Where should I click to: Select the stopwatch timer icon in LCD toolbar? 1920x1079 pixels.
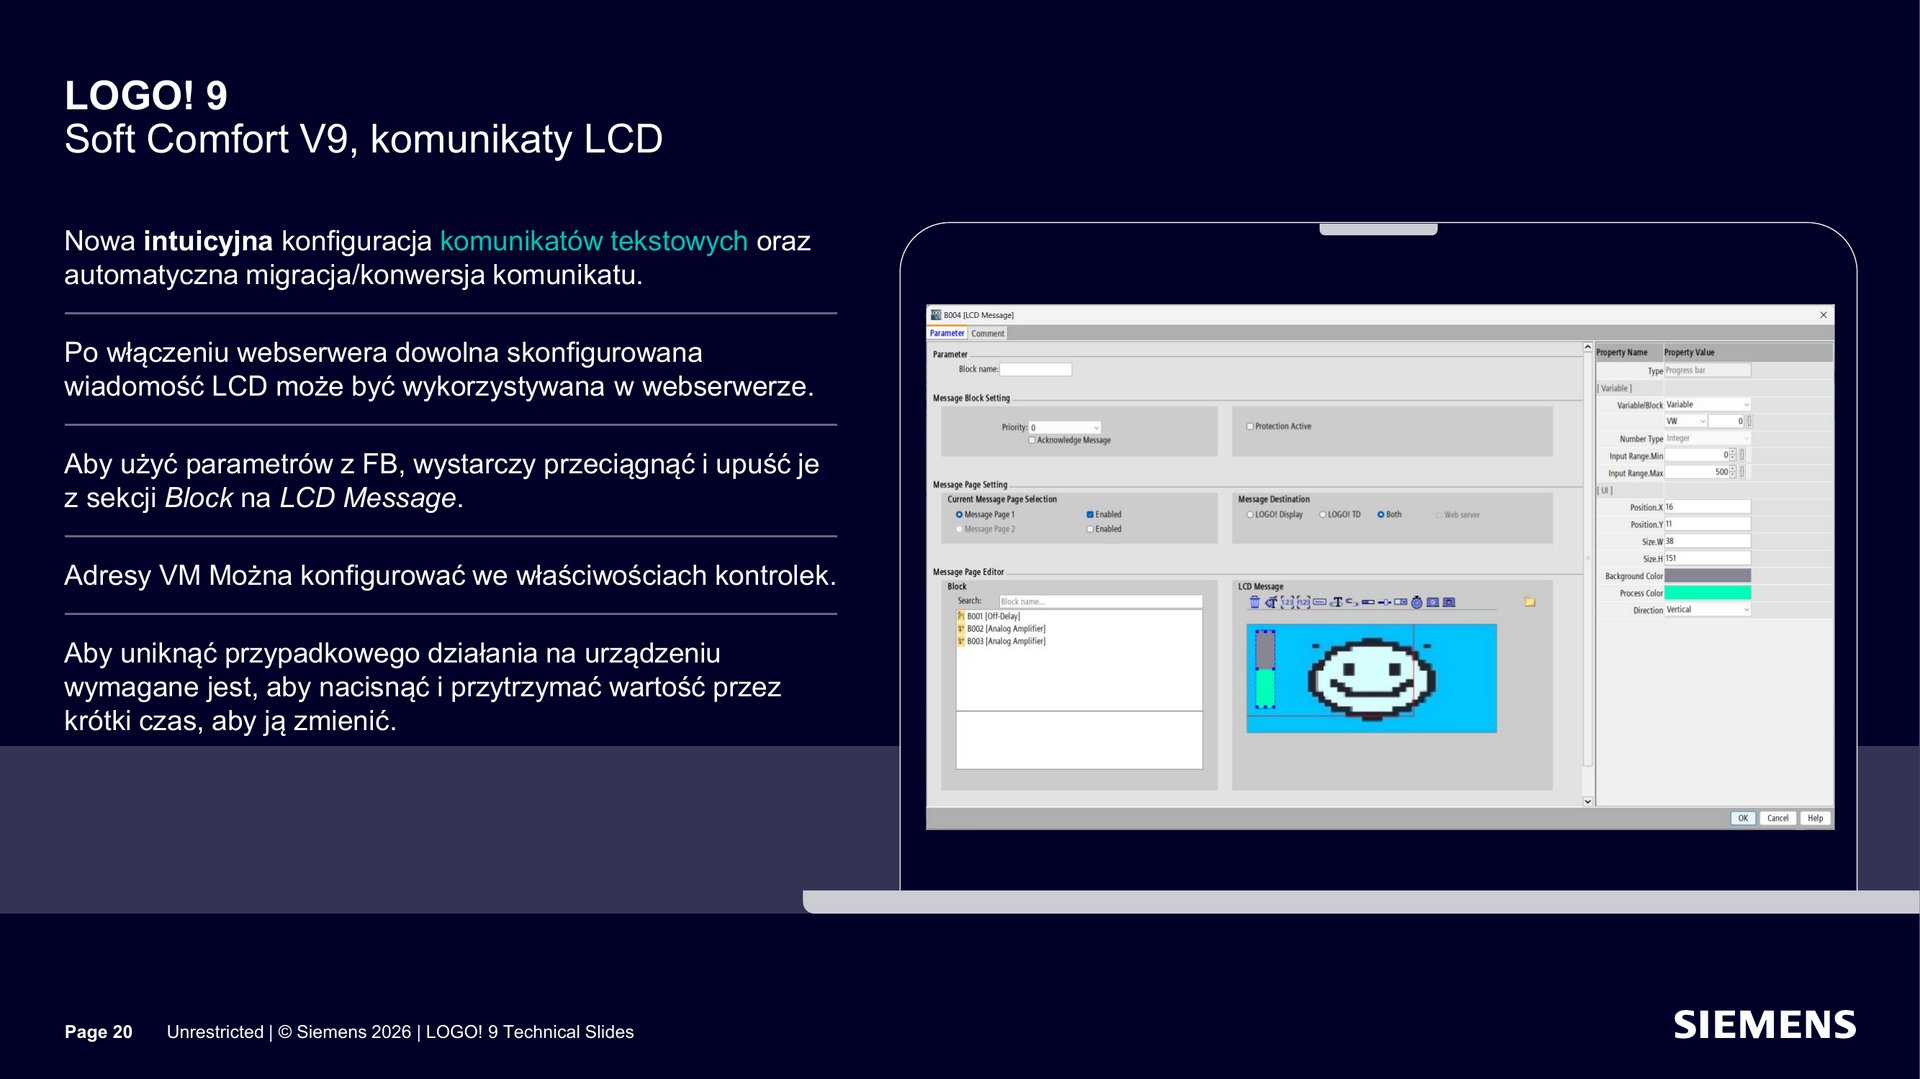coord(1416,602)
